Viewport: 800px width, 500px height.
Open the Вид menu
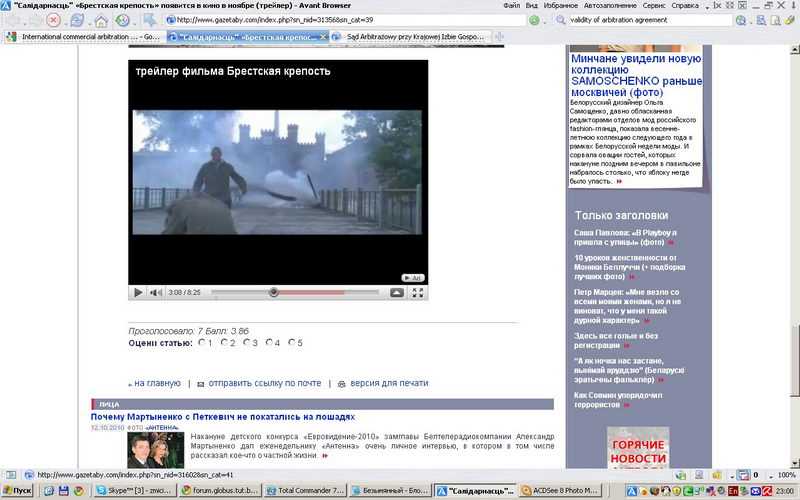point(532,5)
